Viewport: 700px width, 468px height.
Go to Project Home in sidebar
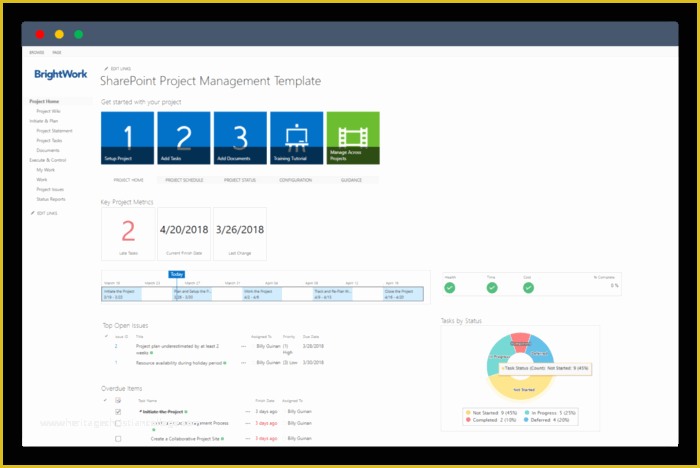click(44, 101)
